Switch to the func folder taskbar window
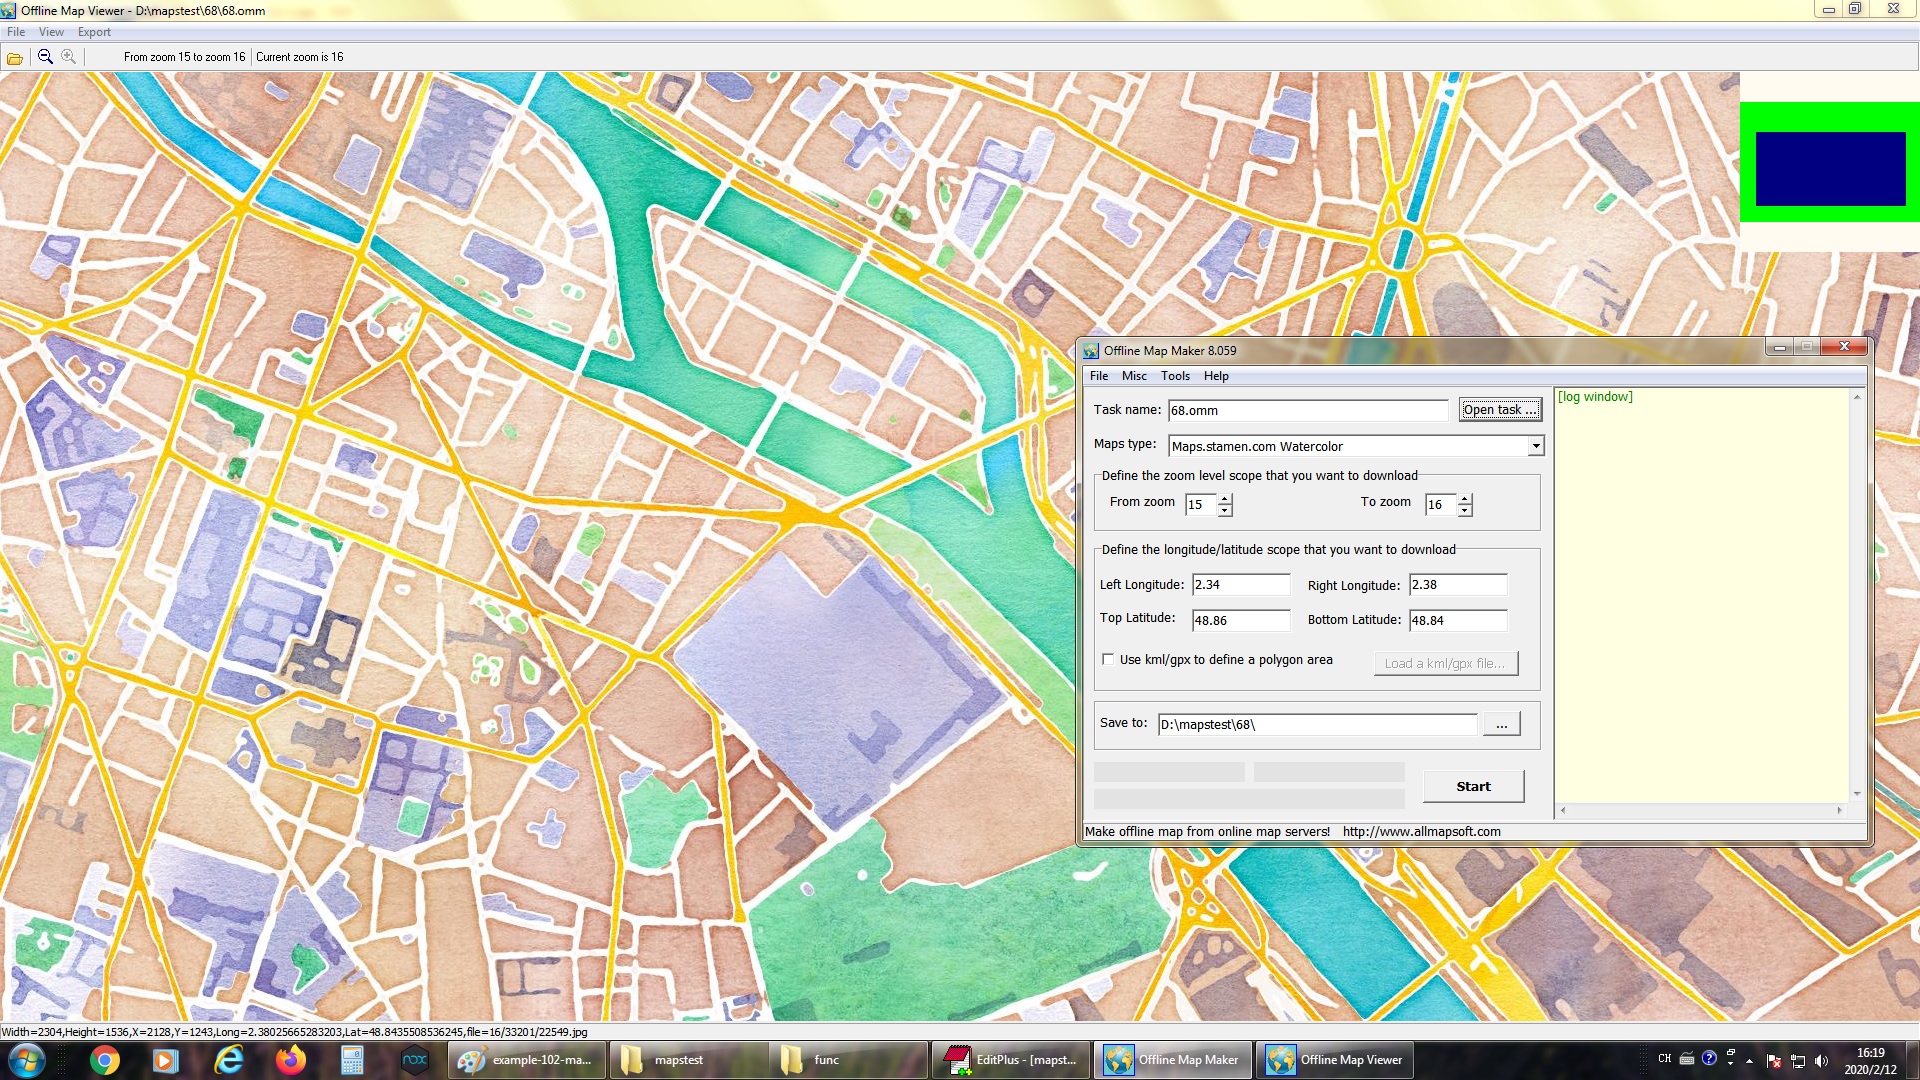1920x1080 pixels. 850,1060
